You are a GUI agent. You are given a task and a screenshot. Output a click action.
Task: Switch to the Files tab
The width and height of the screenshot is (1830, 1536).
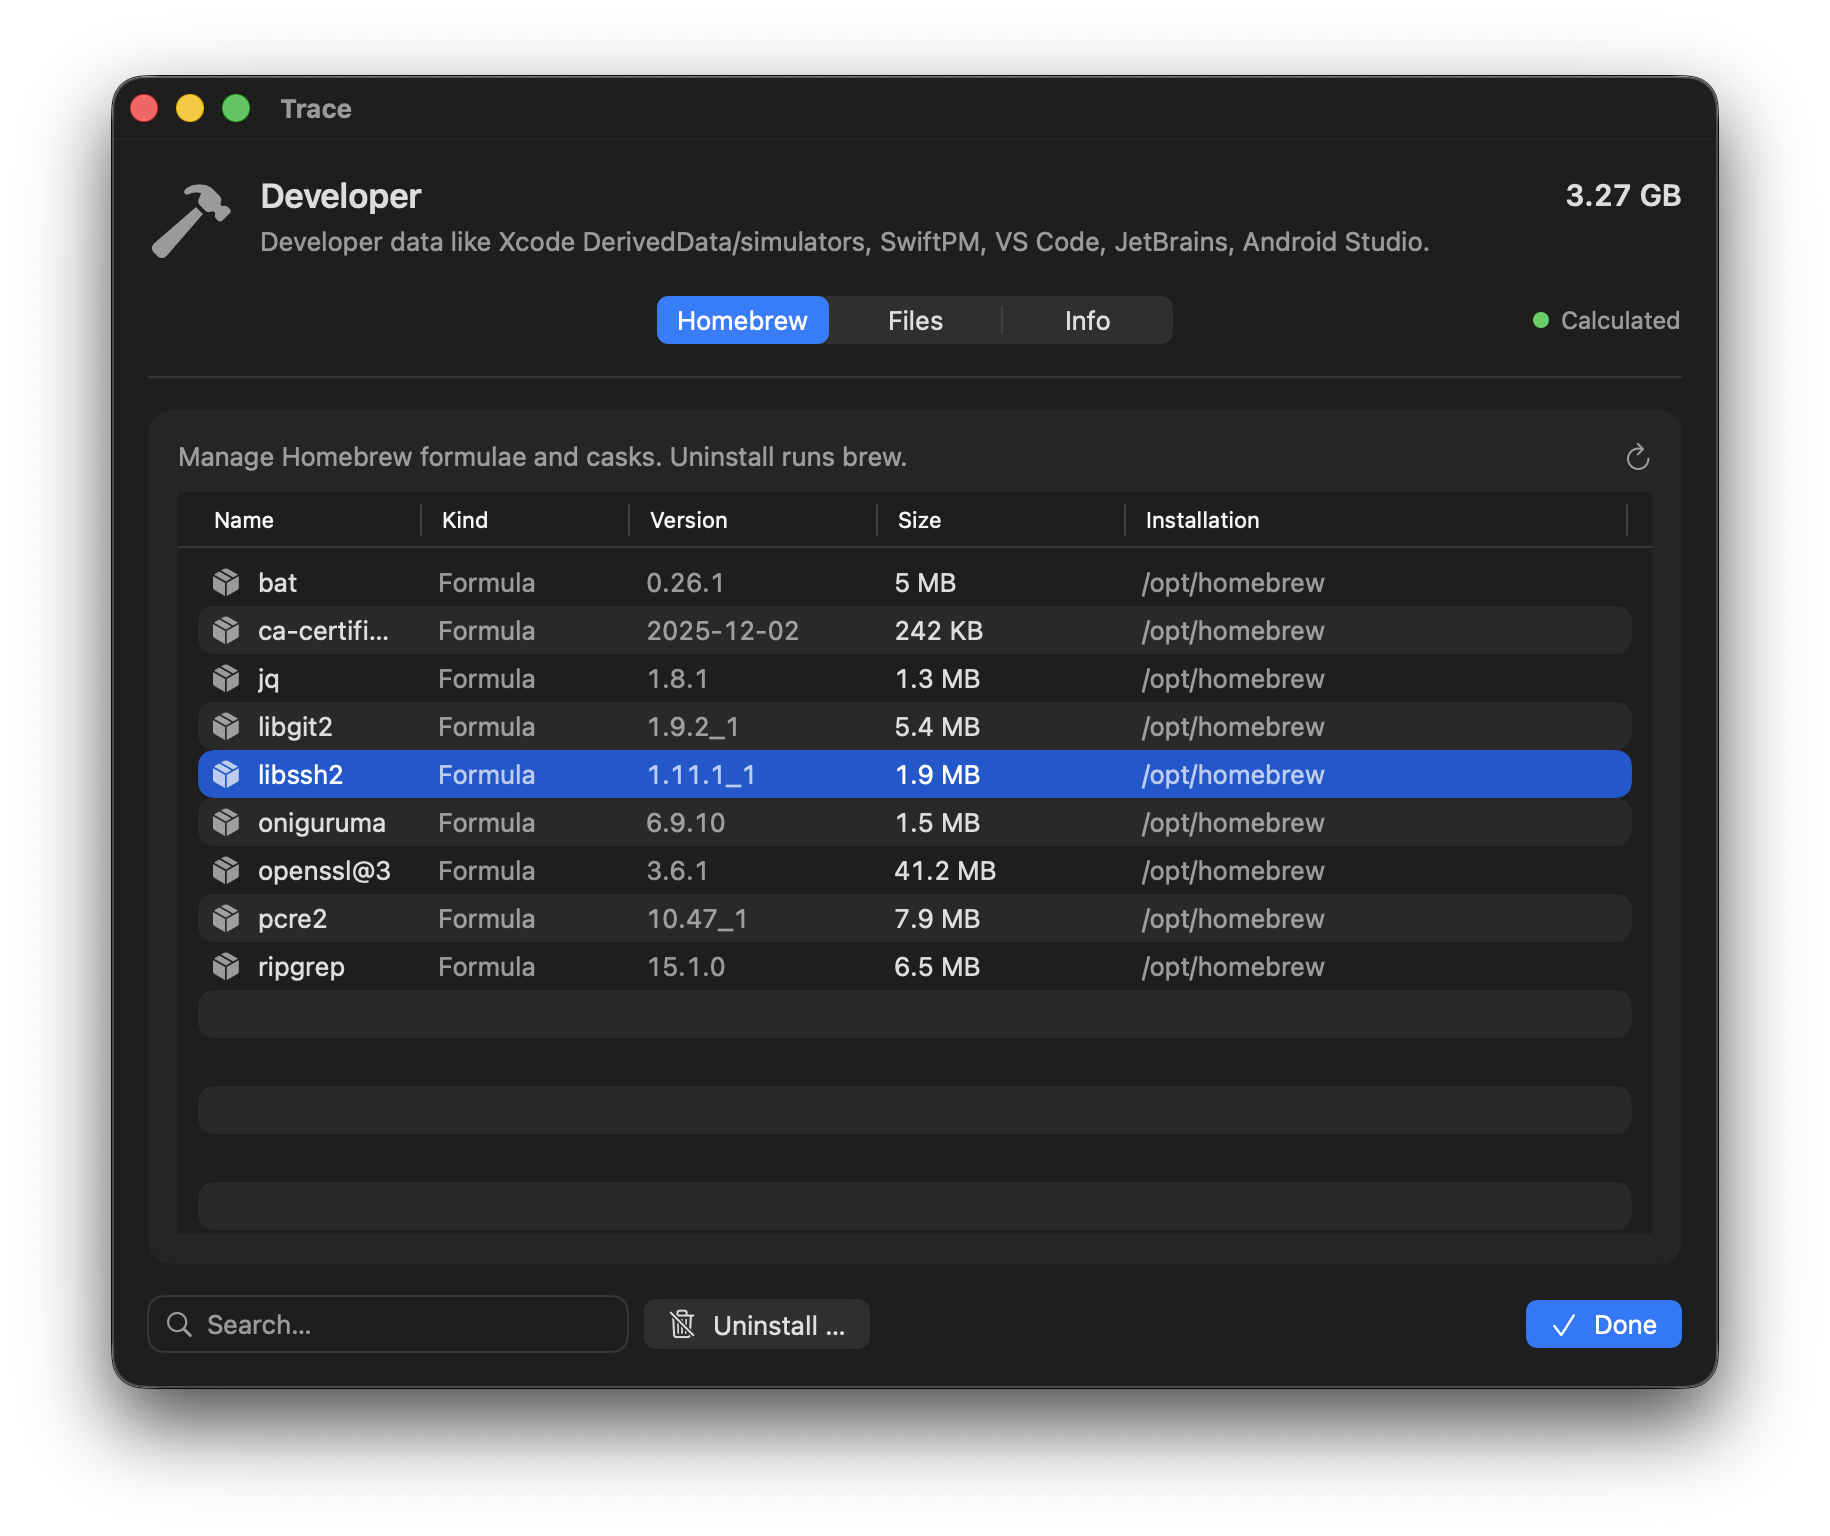point(914,320)
